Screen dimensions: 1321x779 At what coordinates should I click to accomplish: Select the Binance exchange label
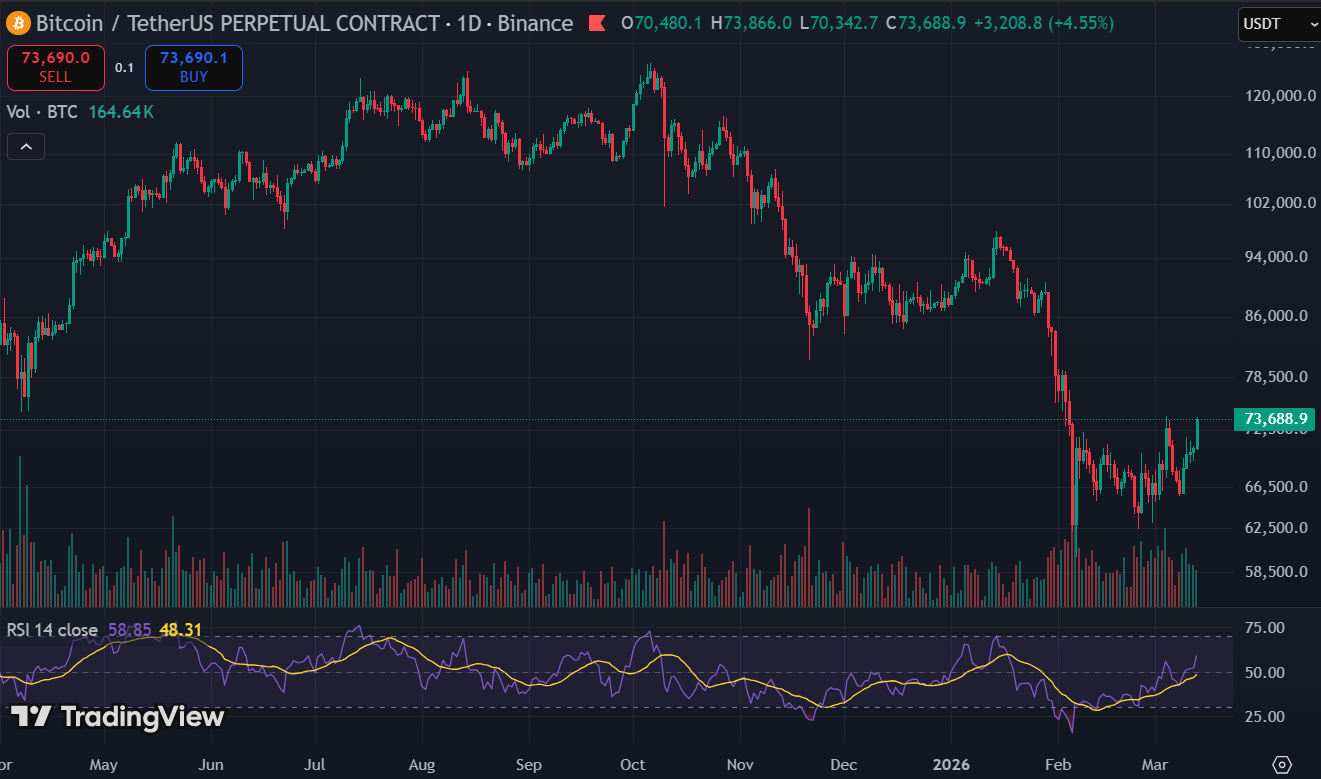point(536,23)
